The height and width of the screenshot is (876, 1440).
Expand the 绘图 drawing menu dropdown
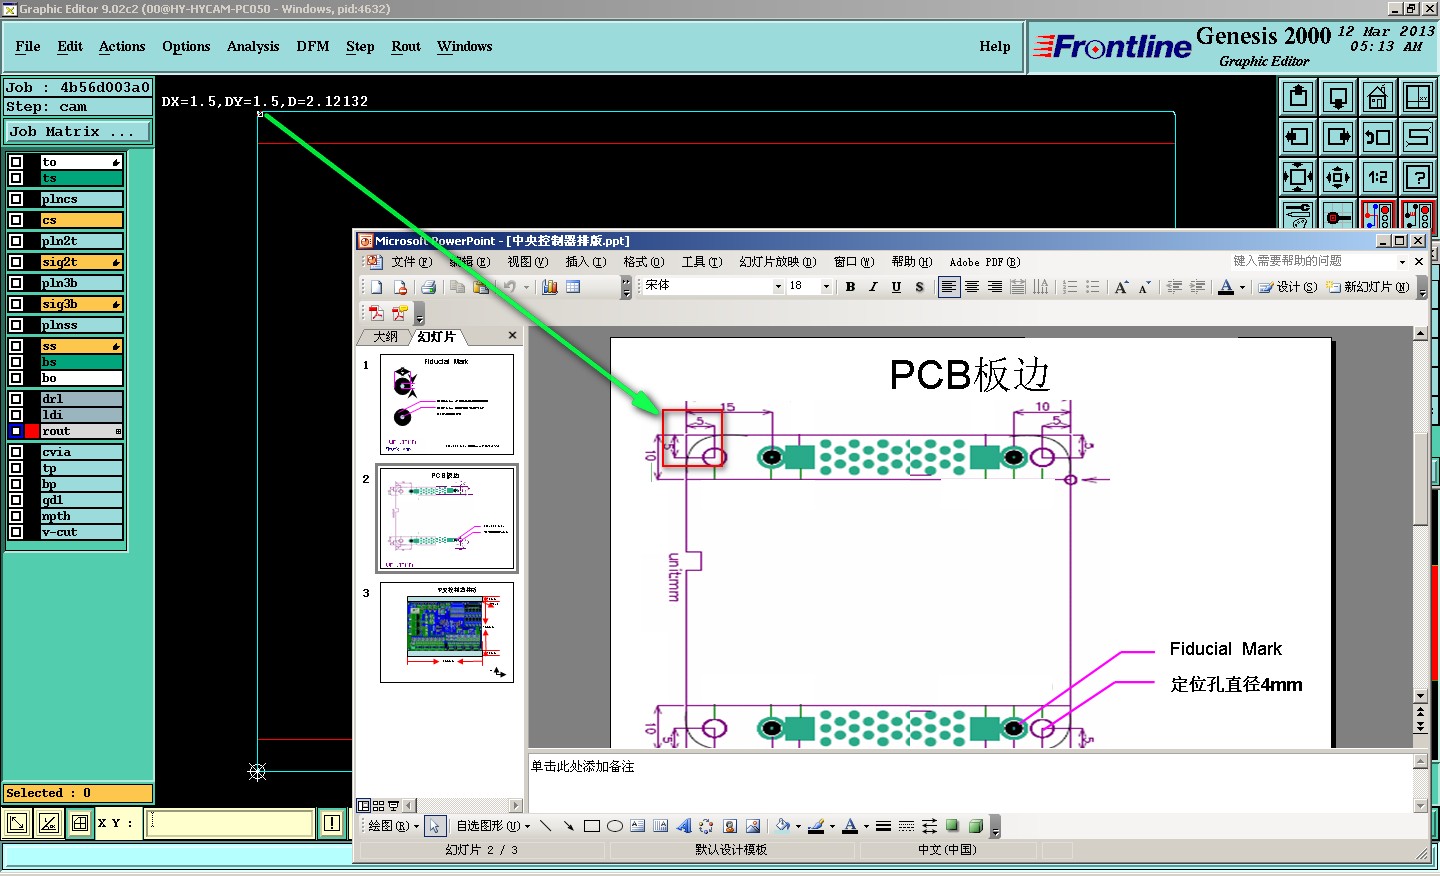394,826
